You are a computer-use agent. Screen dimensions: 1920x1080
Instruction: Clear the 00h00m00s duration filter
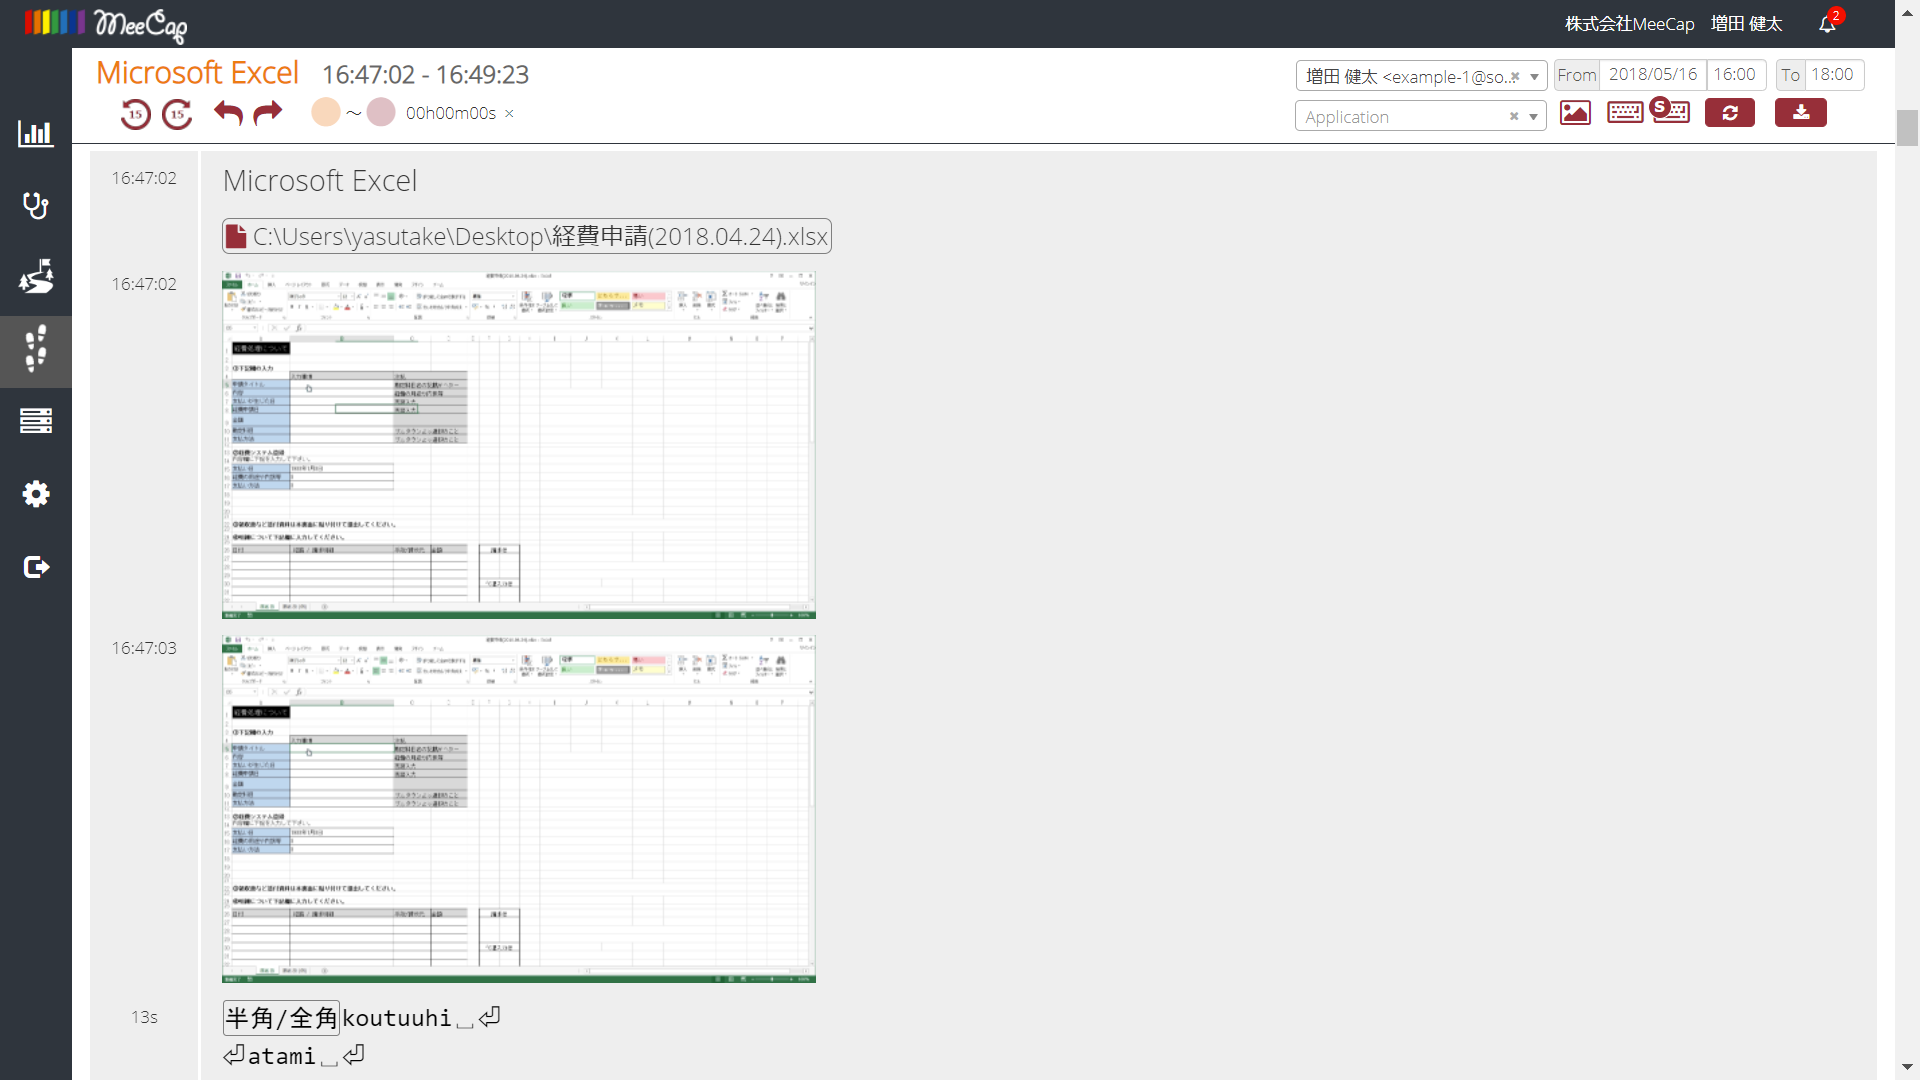[x=509, y=113]
